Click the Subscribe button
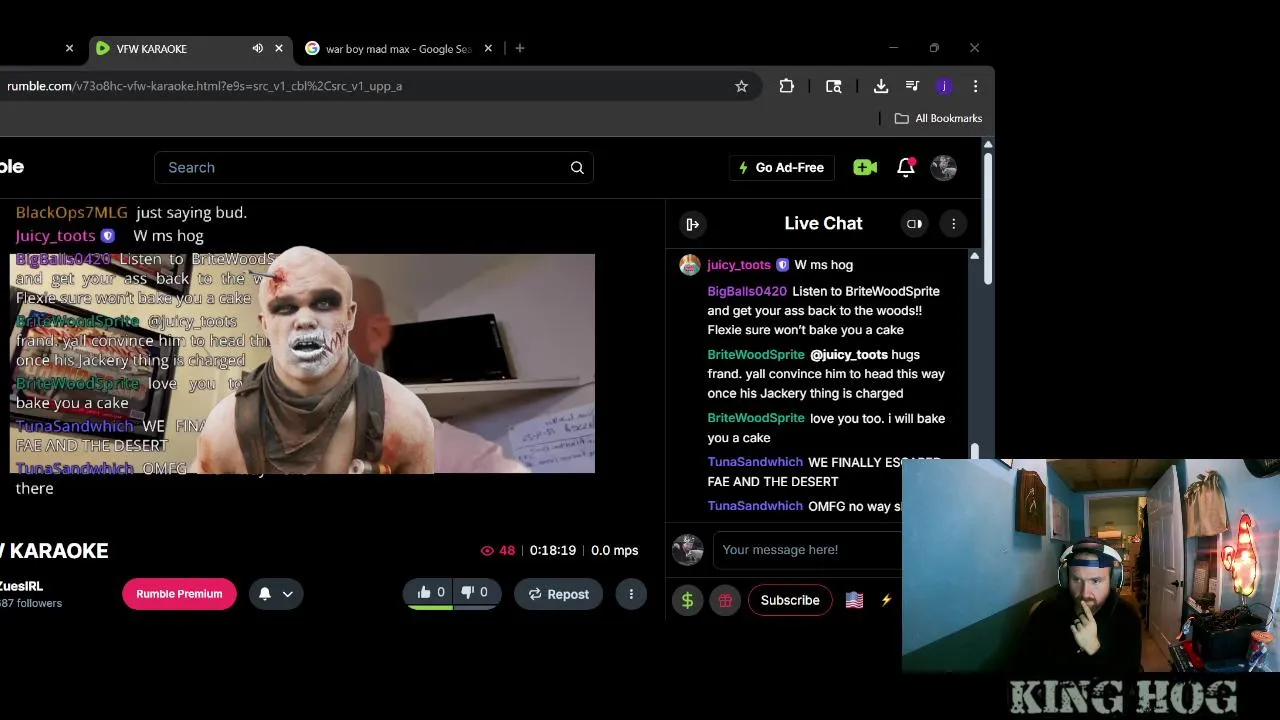Image resolution: width=1280 pixels, height=720 pixels. pos(790,600)
